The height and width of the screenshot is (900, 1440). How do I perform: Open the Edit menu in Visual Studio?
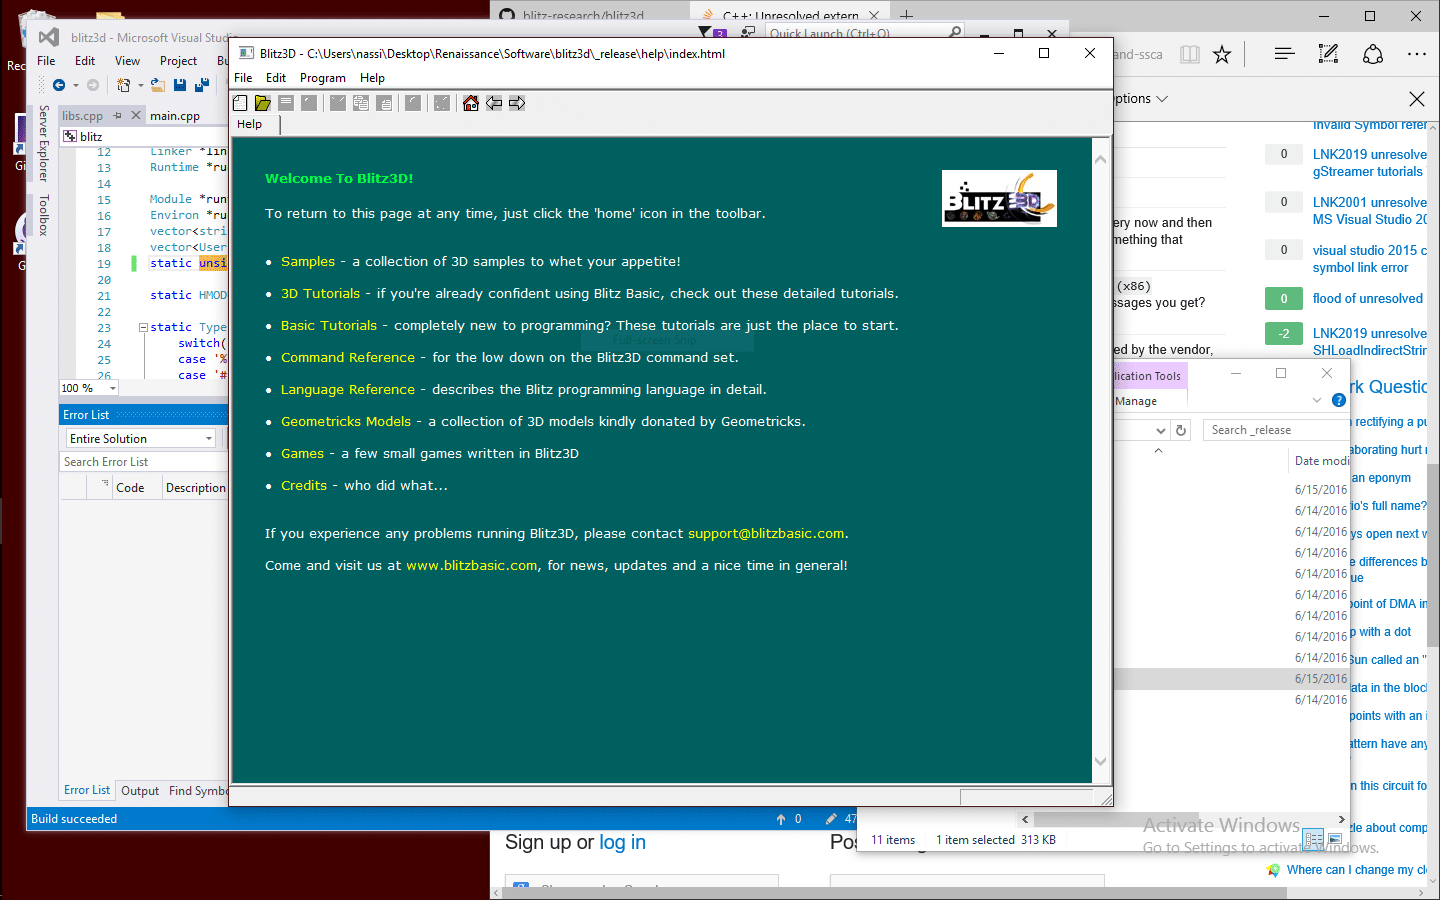(x=85, y=61)
